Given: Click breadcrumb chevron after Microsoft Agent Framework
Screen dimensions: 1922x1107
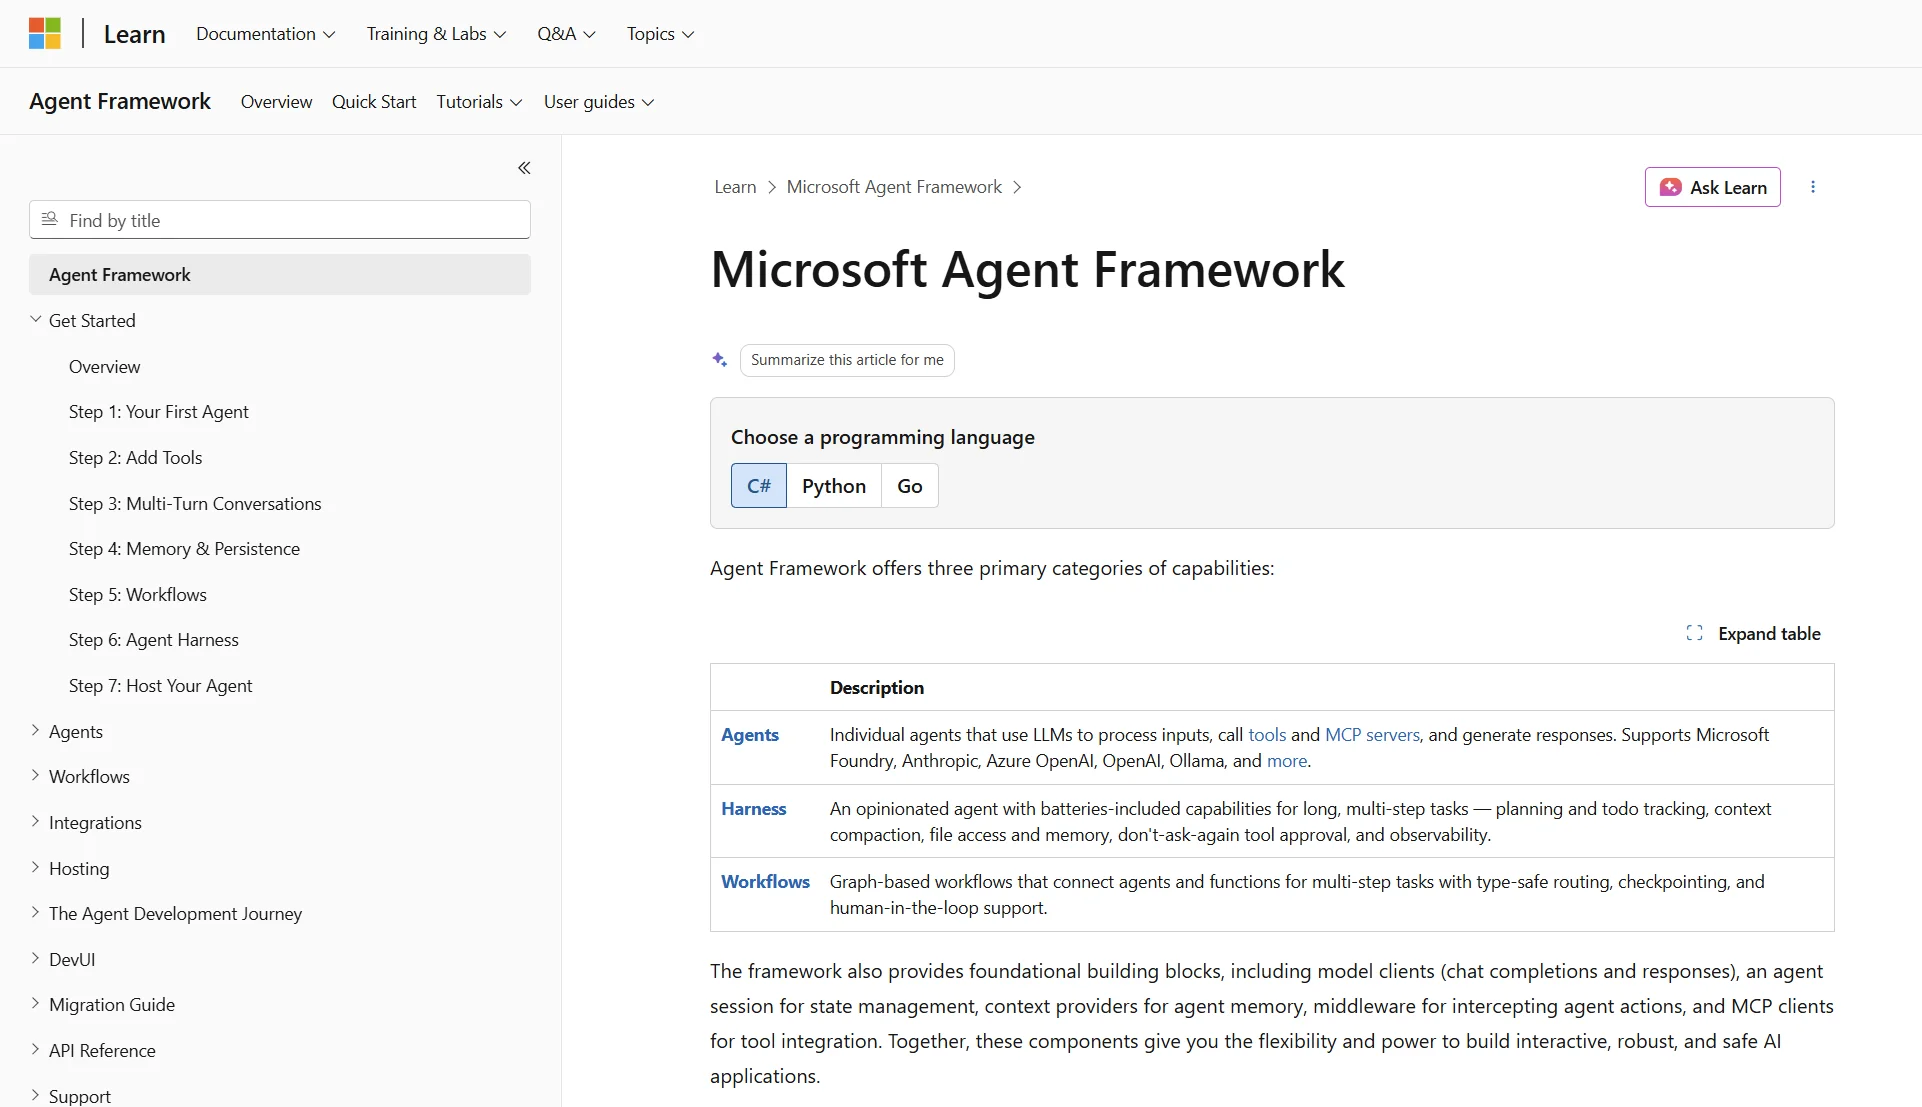Looking at the screenshot, I should click(x=1017, y=187).
